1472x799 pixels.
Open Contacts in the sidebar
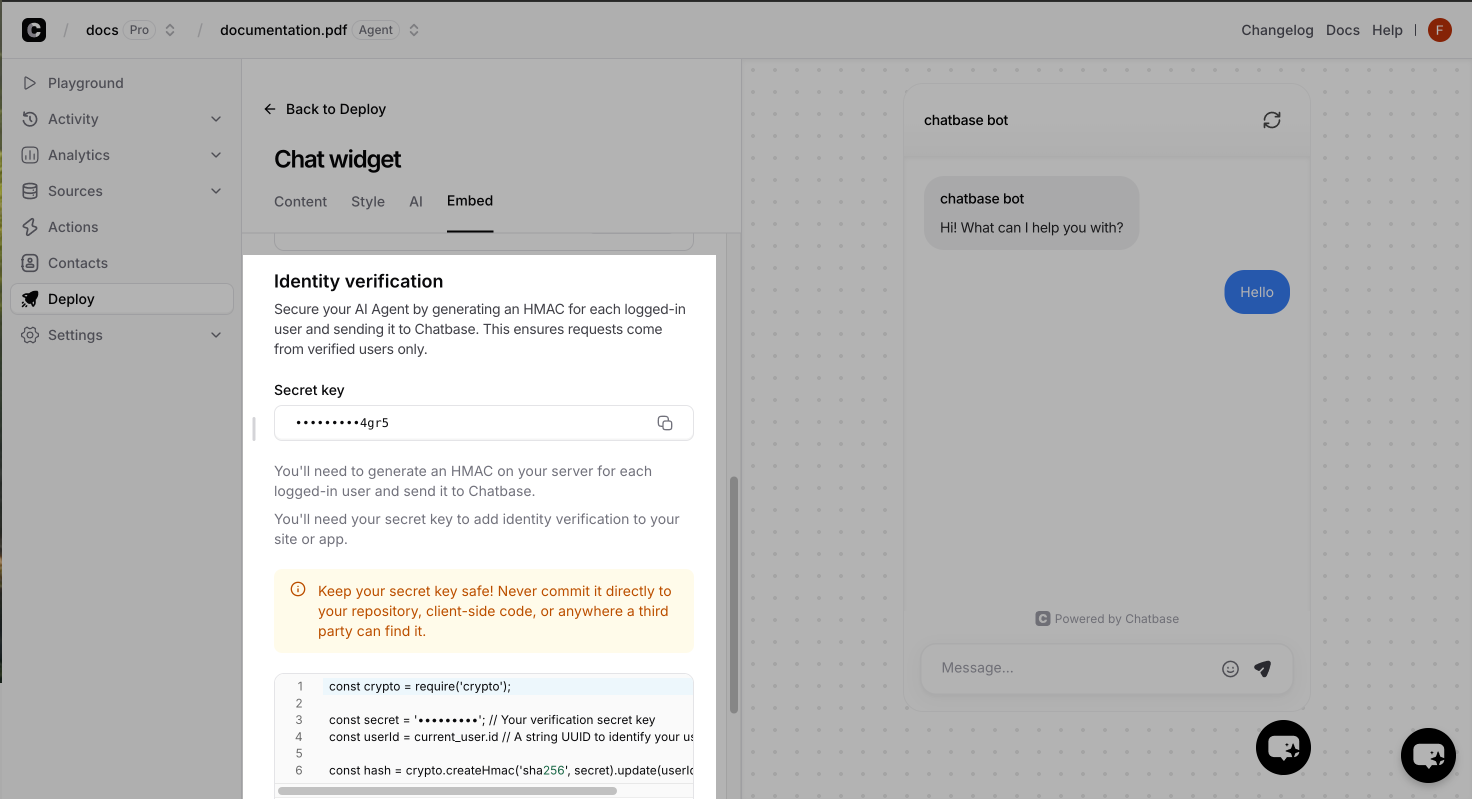point(121,263)
